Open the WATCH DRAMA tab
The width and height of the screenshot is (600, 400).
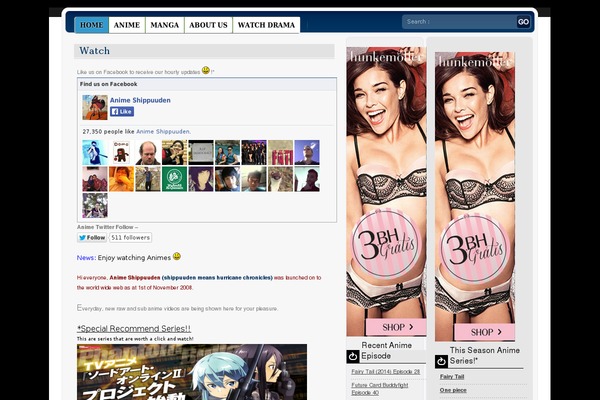click(x=266, y=25)
